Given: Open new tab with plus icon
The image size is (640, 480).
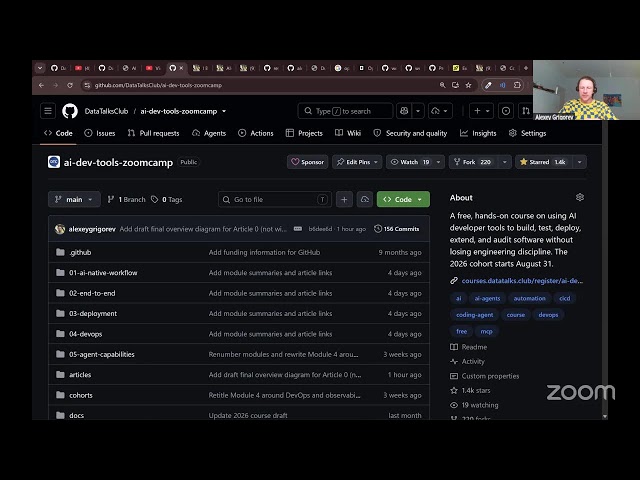Looking at the screenshot, I should (526, 68).
